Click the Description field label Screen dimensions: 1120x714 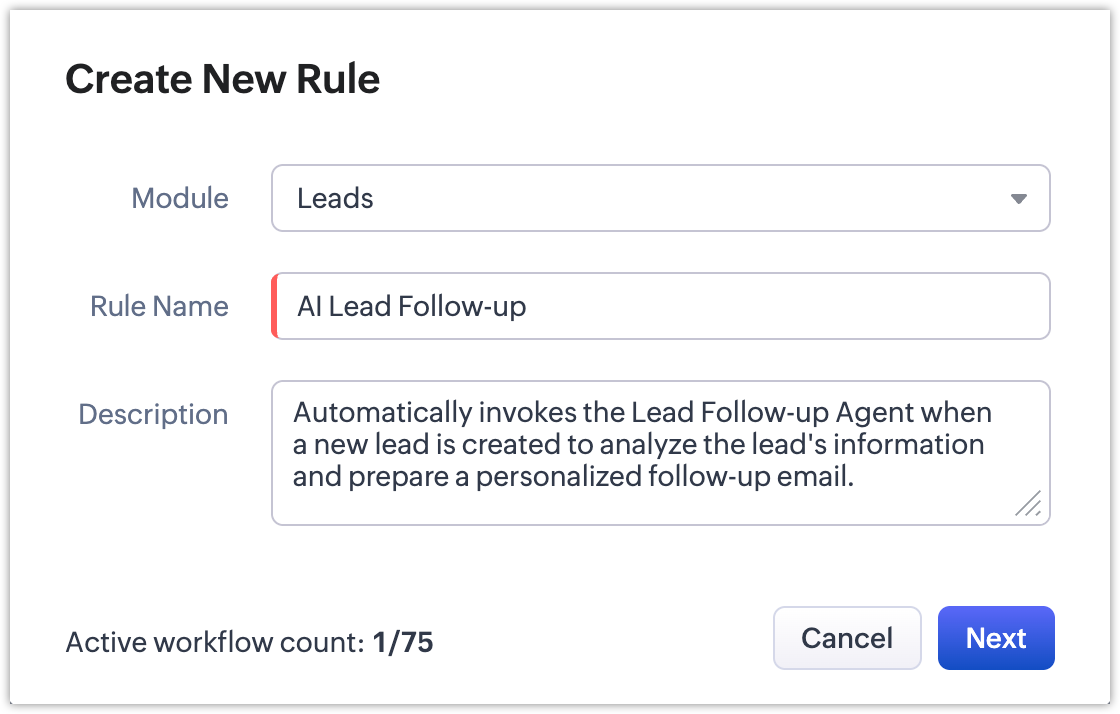tap(154, 414)
